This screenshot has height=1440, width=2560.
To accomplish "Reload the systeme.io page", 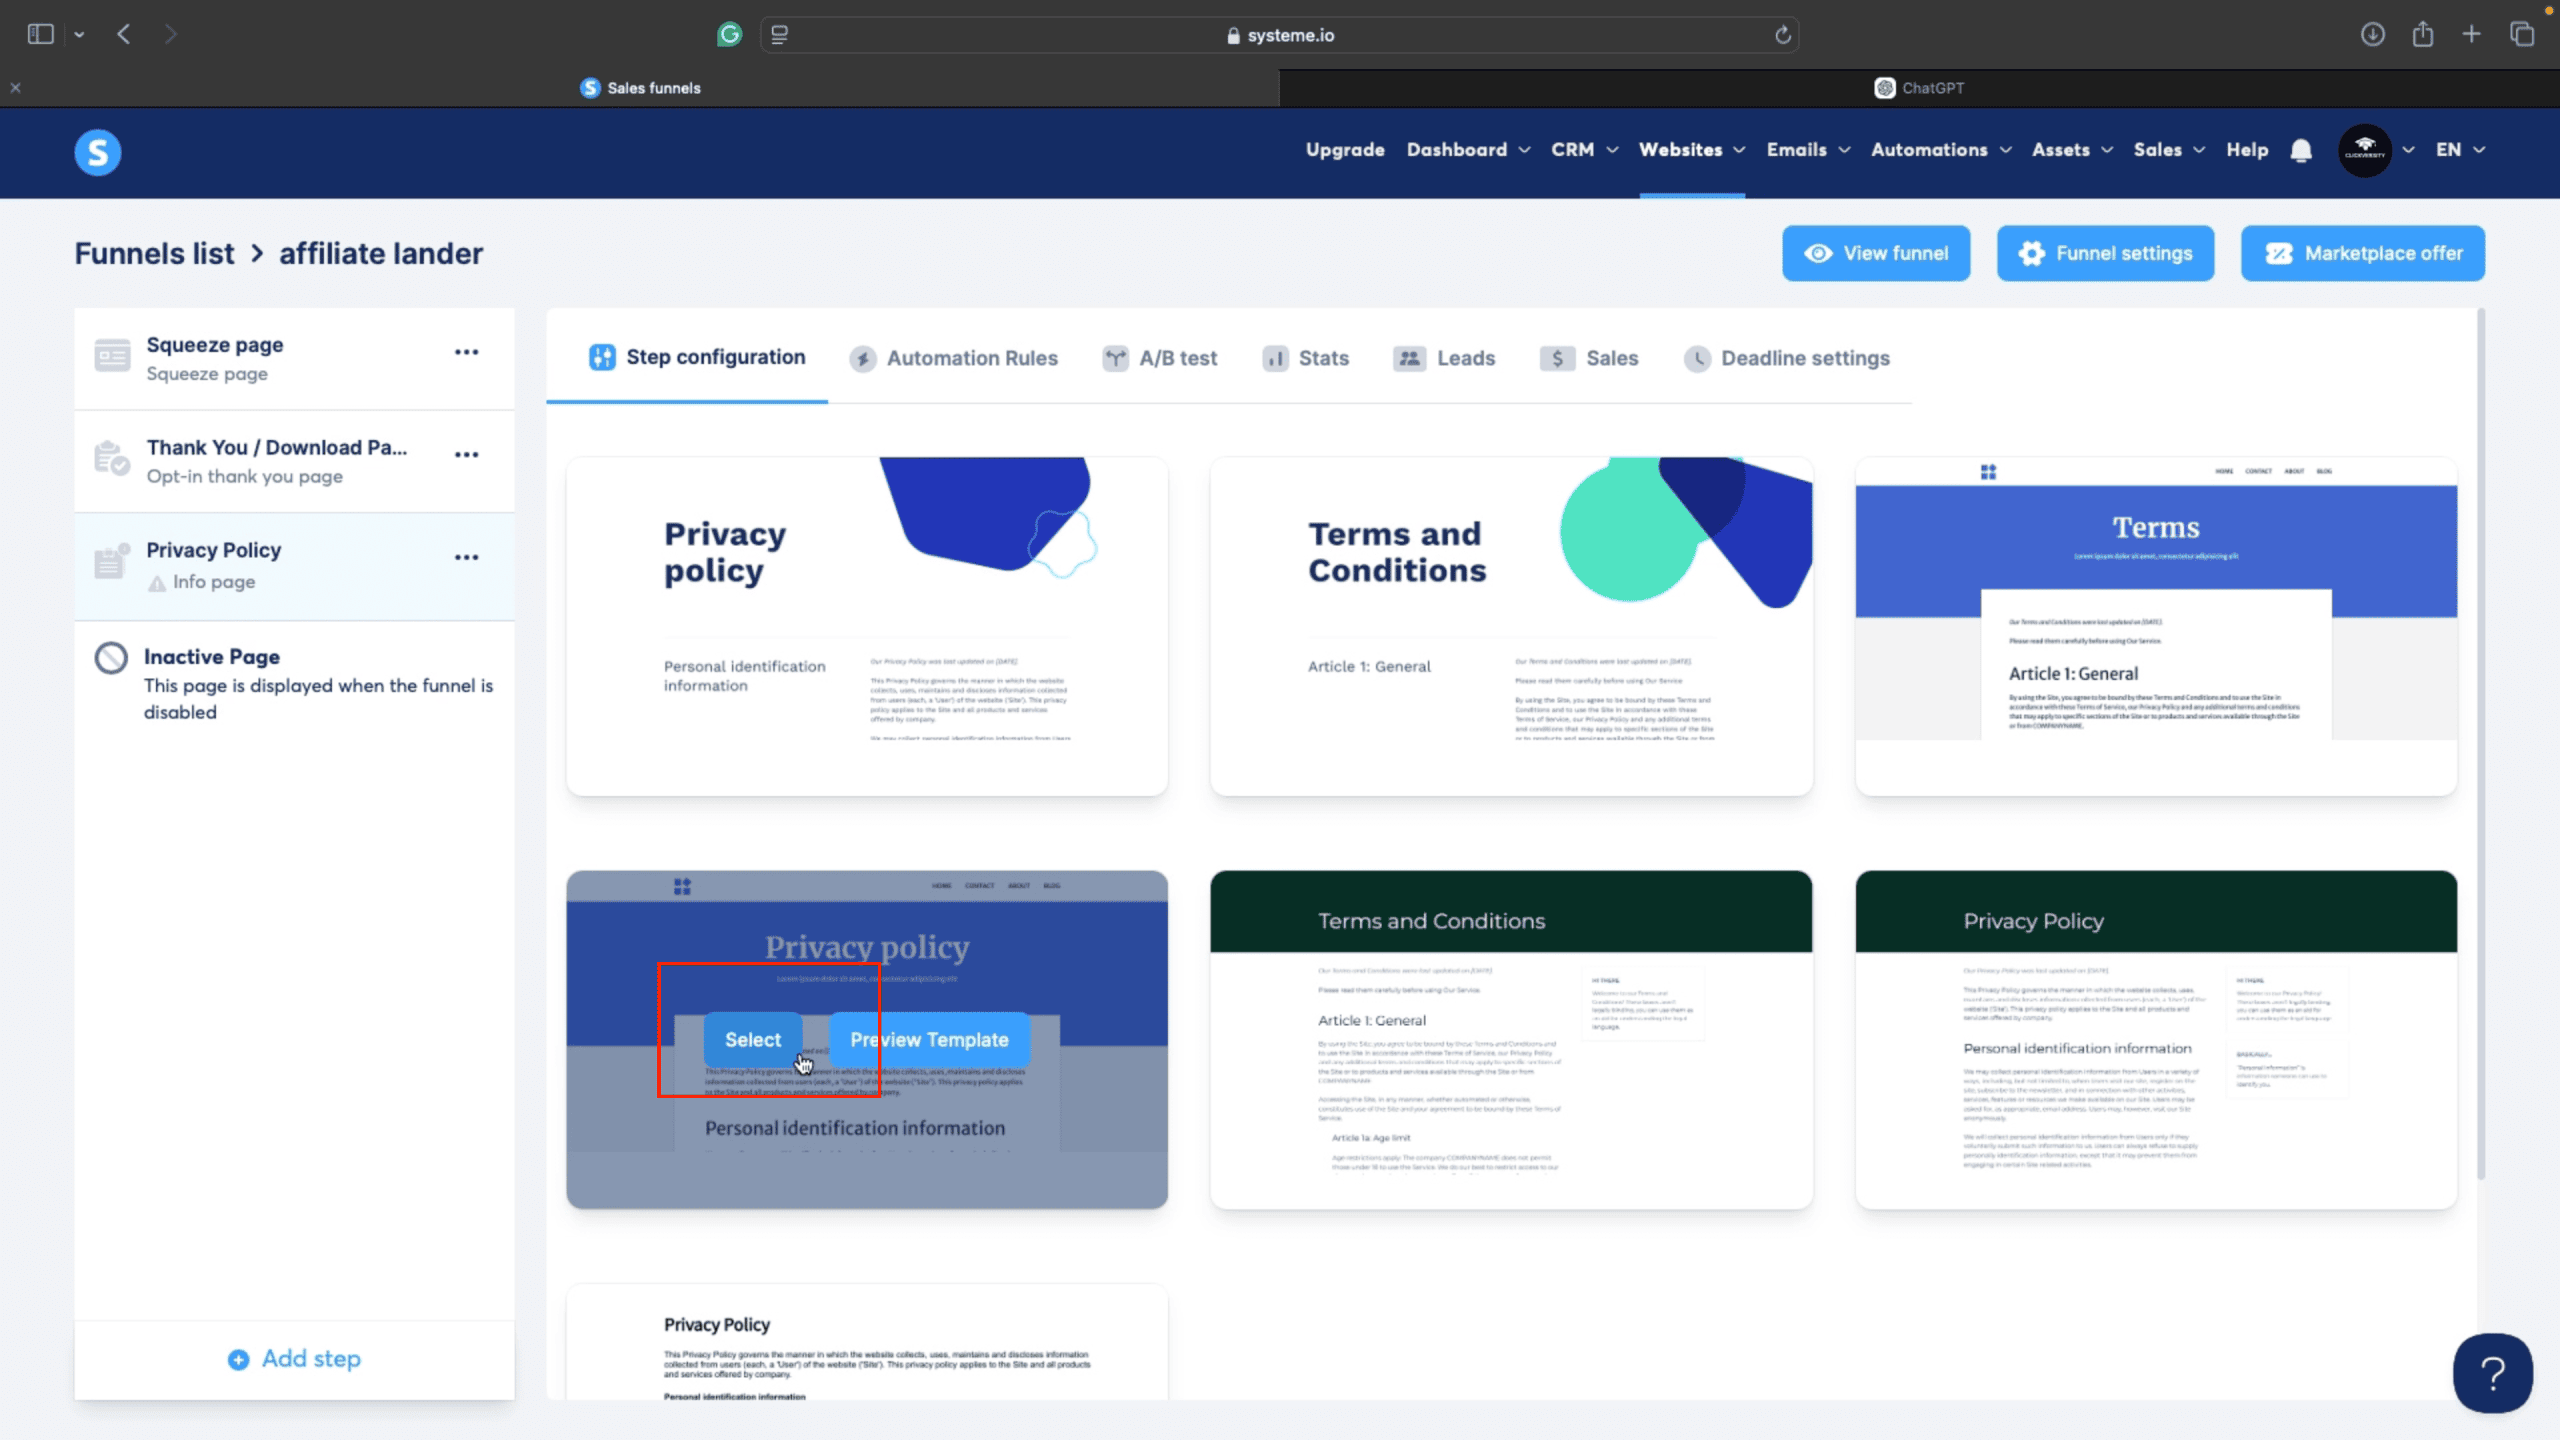I will pyautogui.click(x=1782, y=35).
